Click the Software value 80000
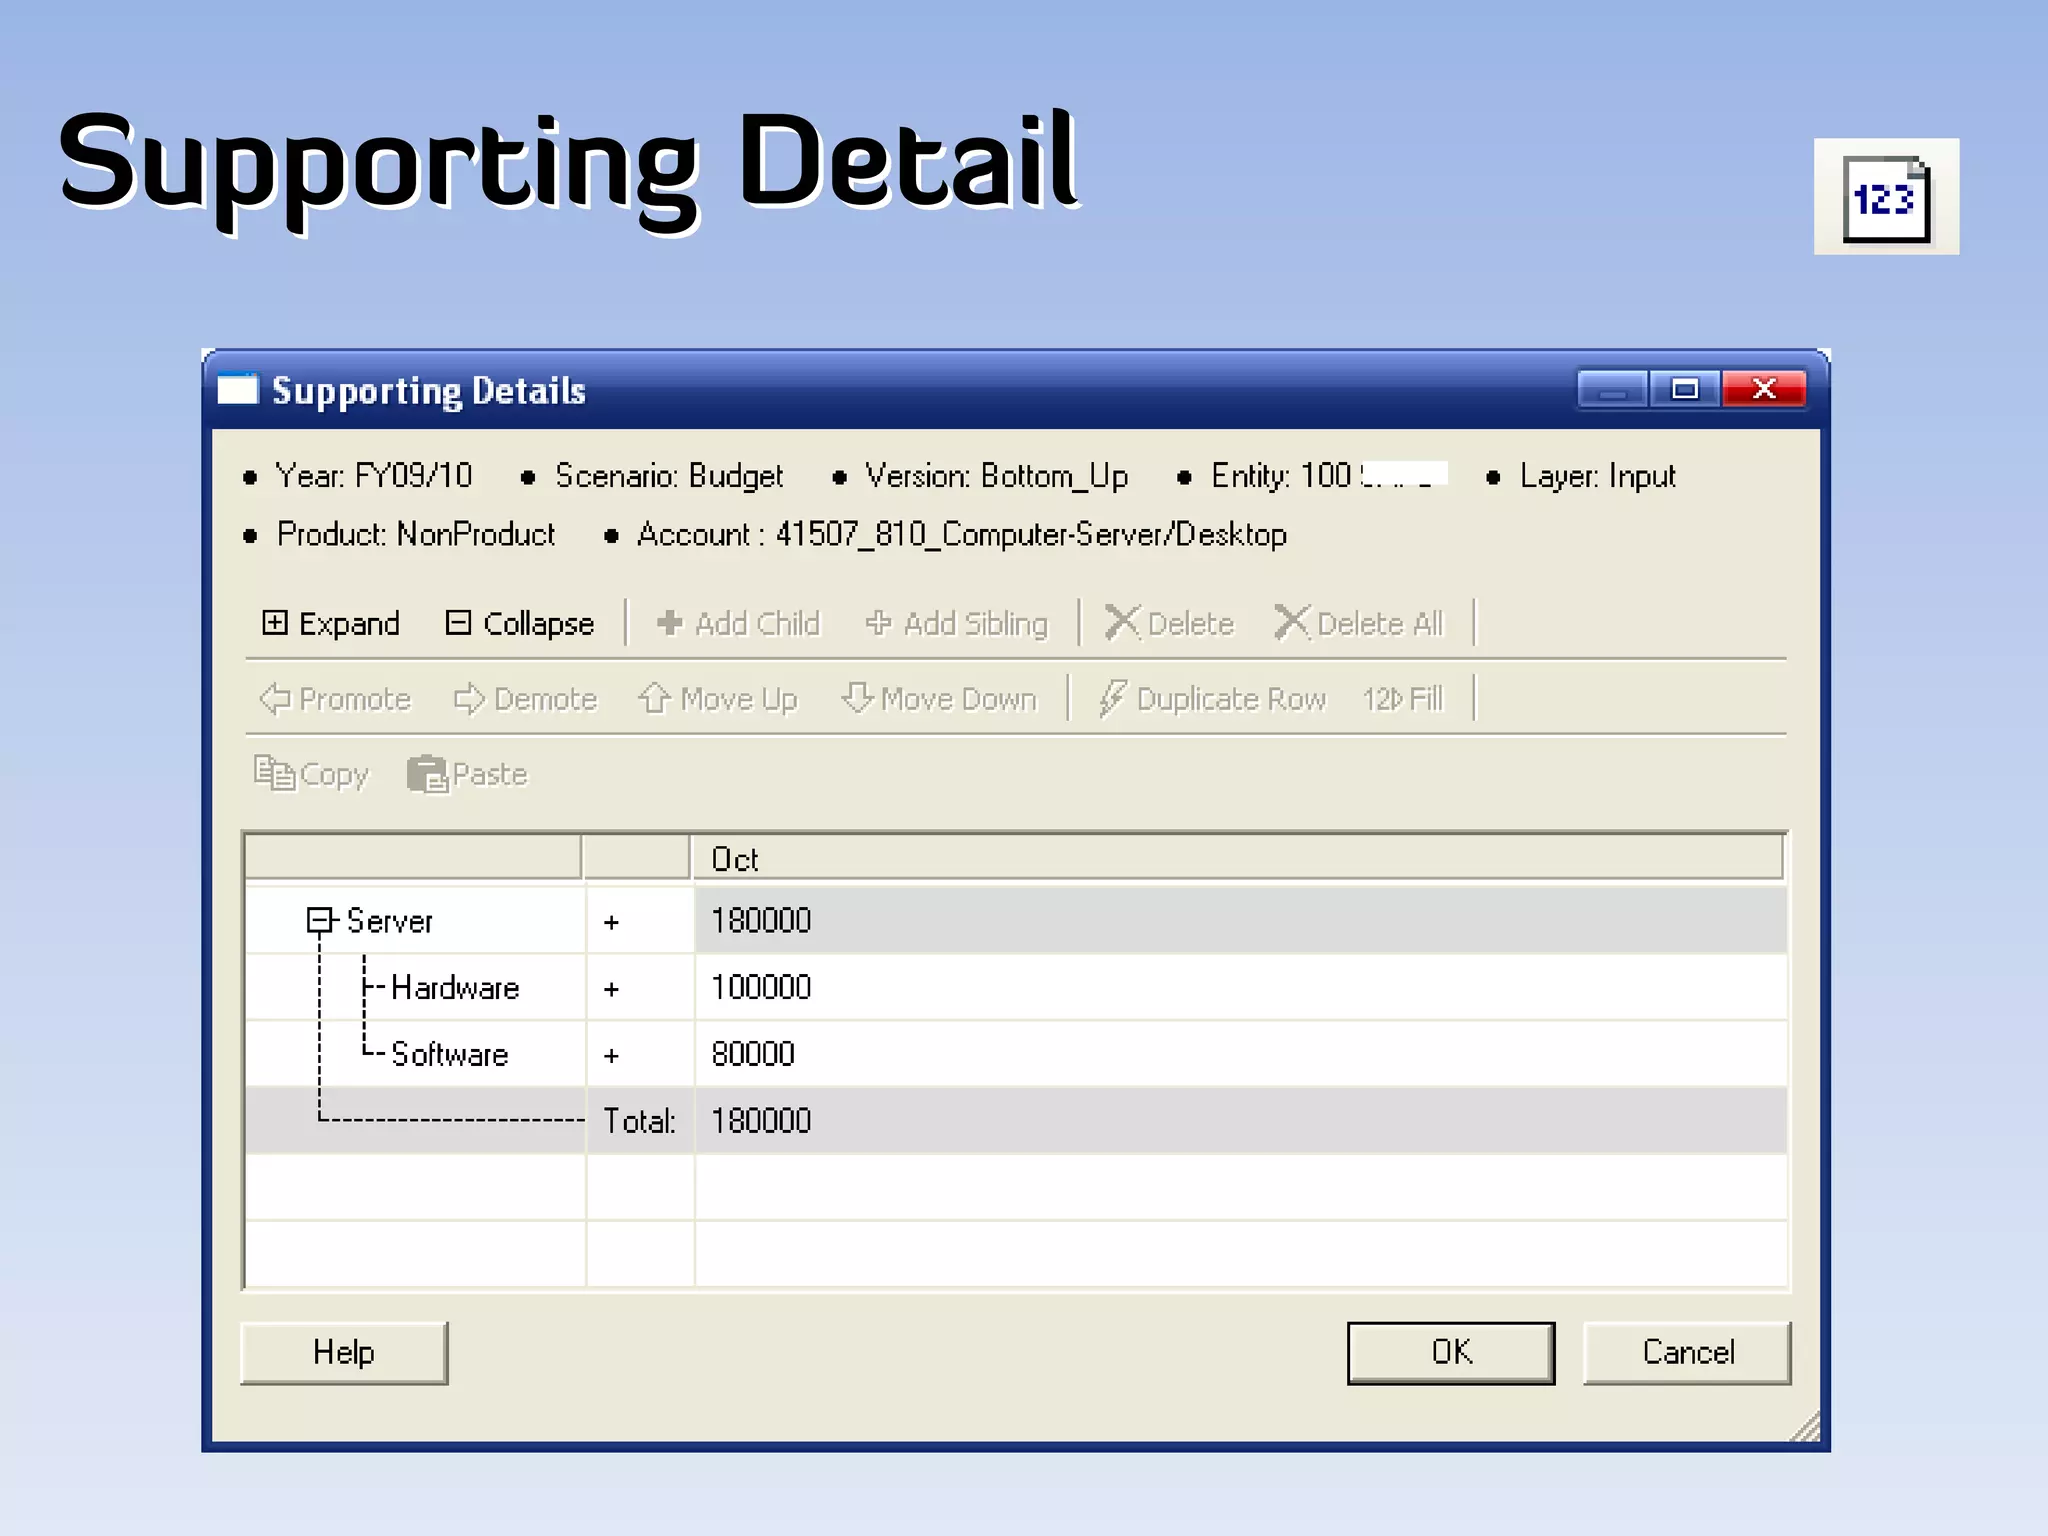Screen dimensions: 2048x1536 pos(1240,1054)
